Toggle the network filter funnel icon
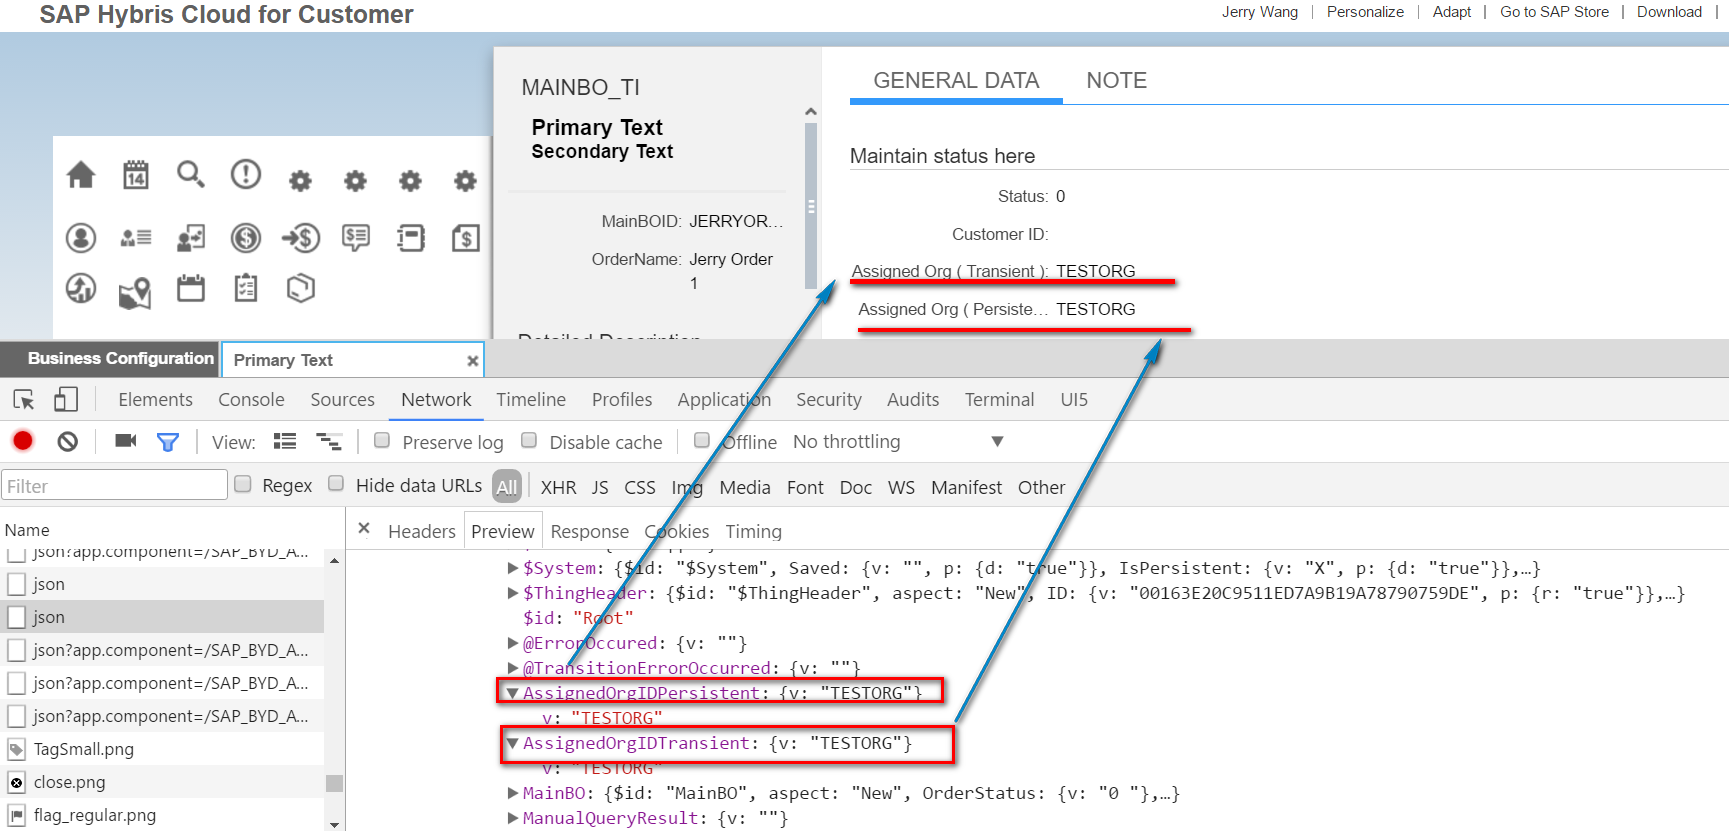This screenshot has height=831, width=1729. (x=168, y=442)
